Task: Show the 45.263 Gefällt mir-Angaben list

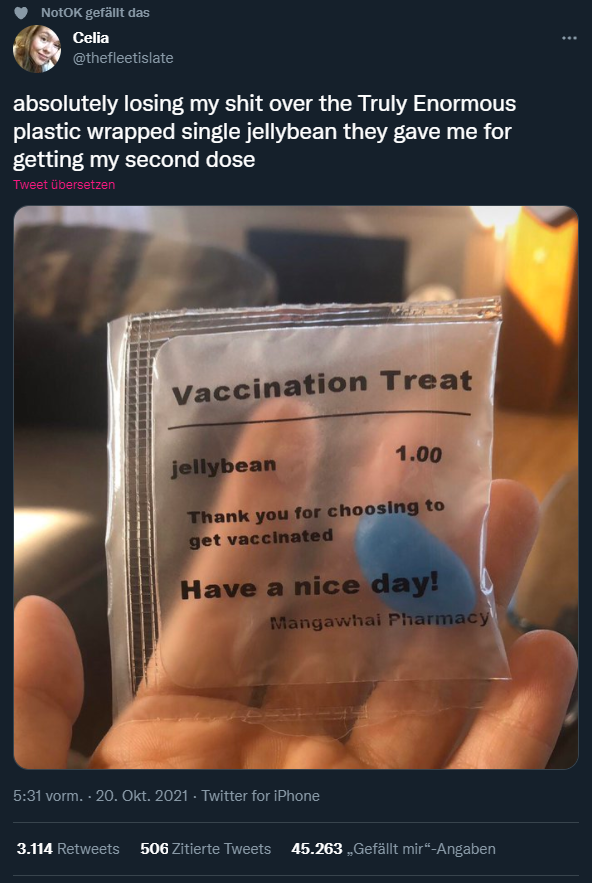Action: coord(393,849)
